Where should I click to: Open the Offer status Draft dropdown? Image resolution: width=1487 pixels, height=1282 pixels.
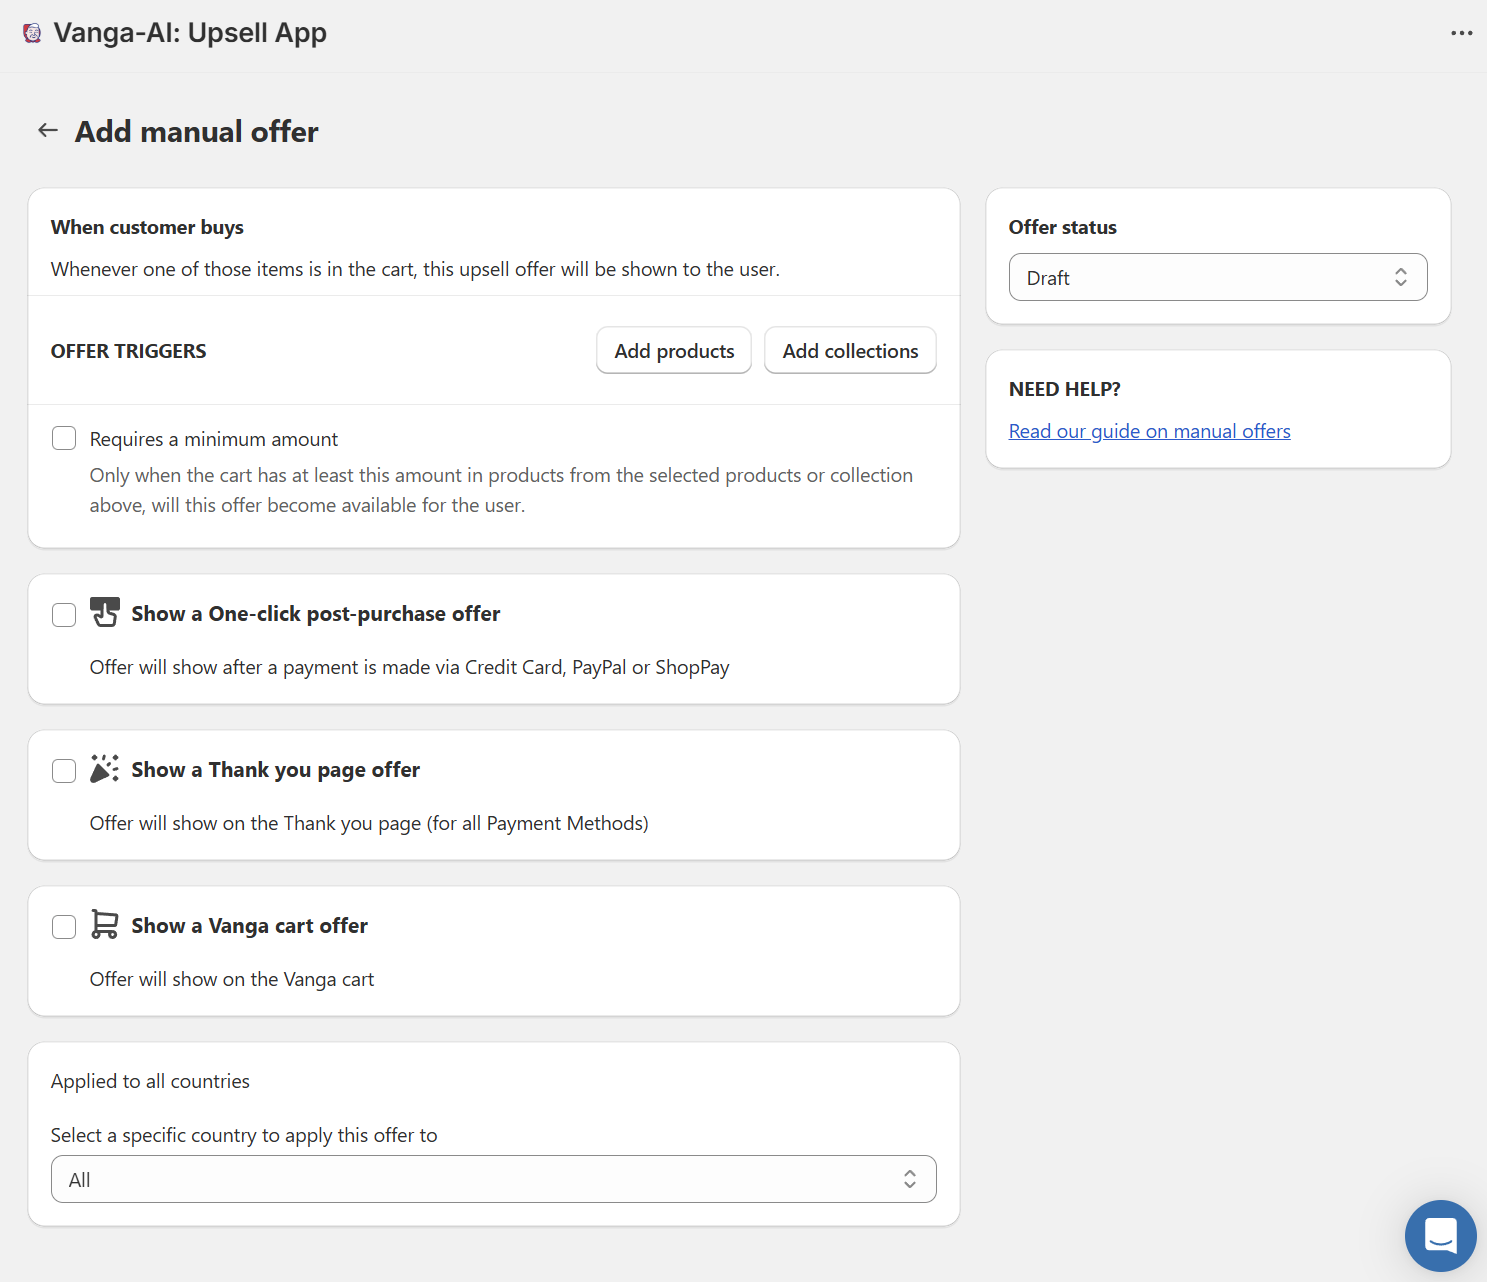1217,278
